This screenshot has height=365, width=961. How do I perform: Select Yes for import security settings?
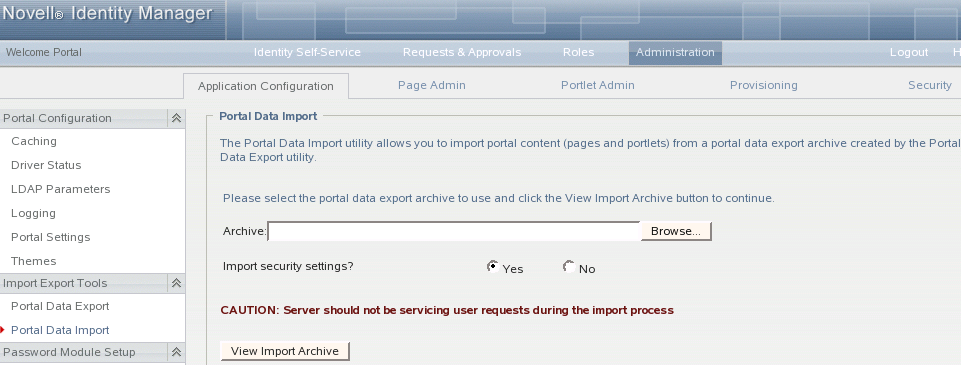492,266
